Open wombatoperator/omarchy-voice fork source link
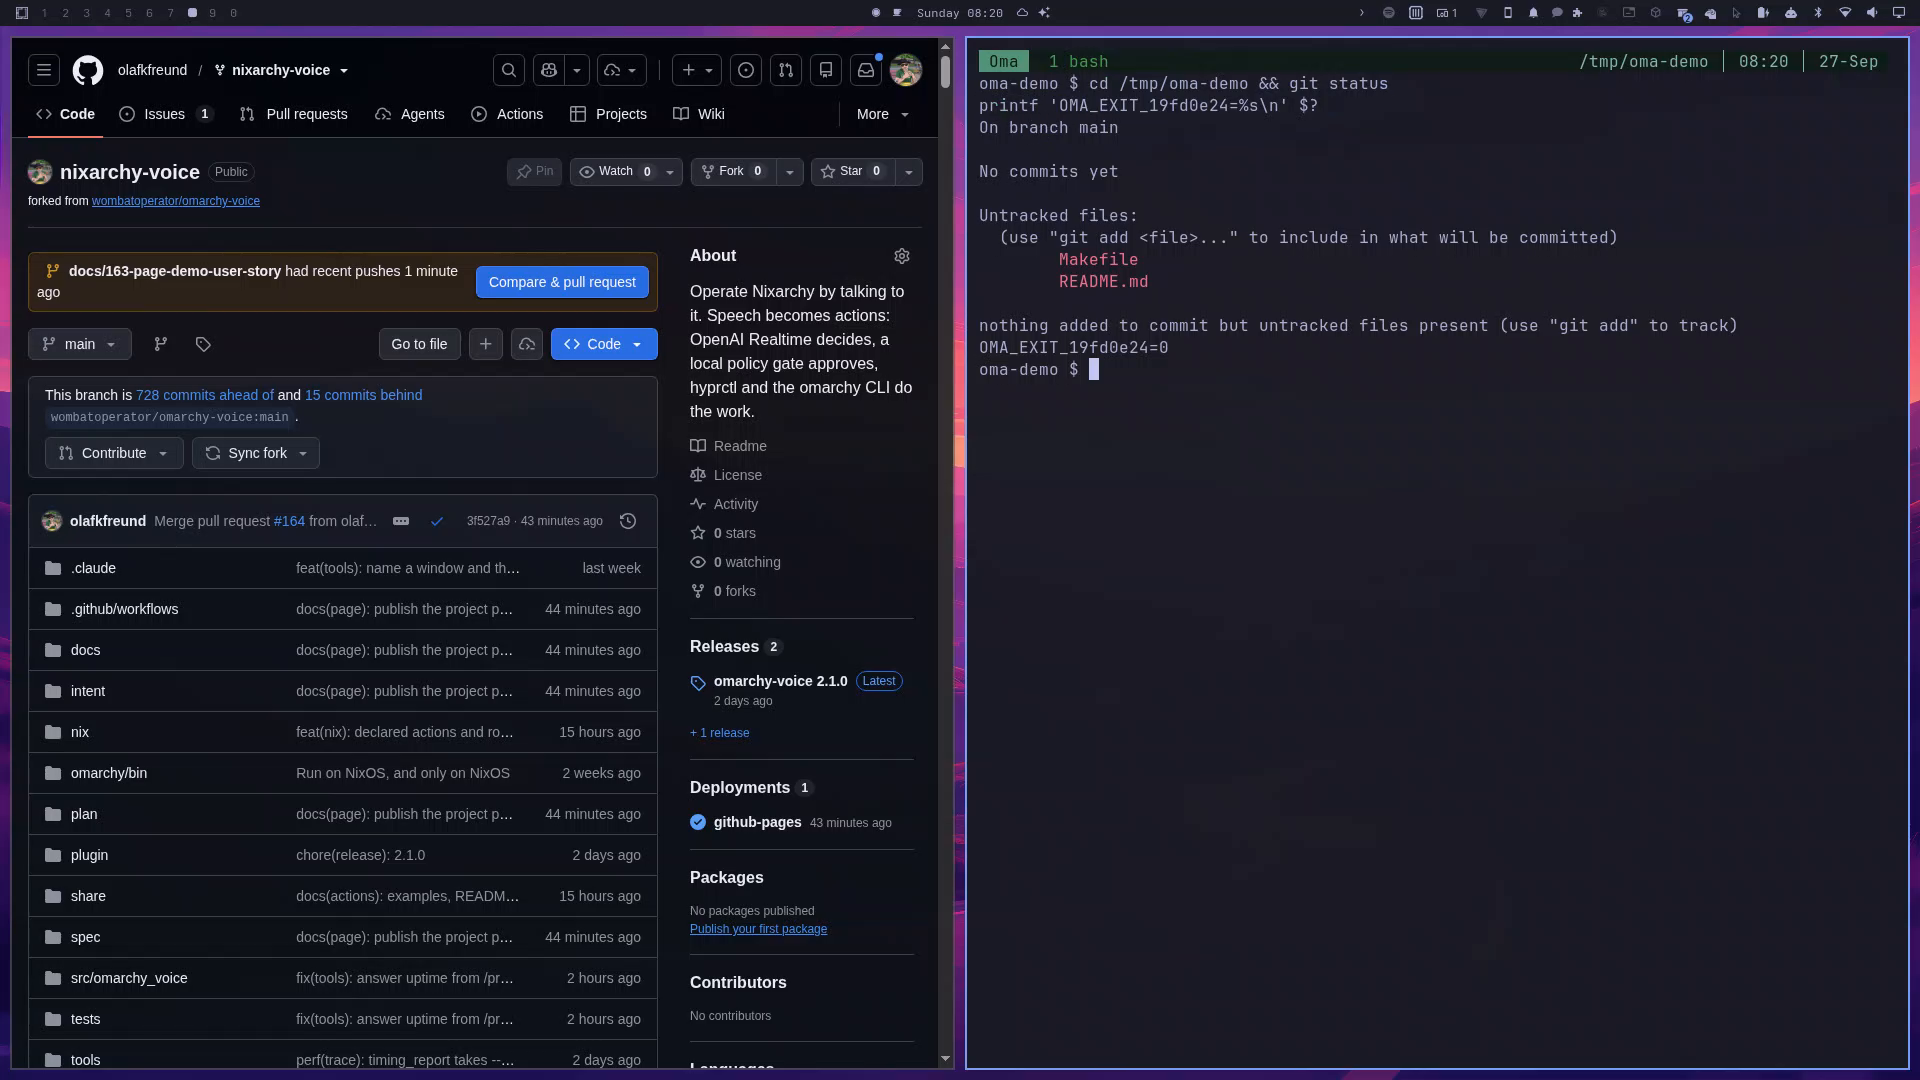Image resolution: width=1920 pixels, height=1080 pixels. coord(176,201)
